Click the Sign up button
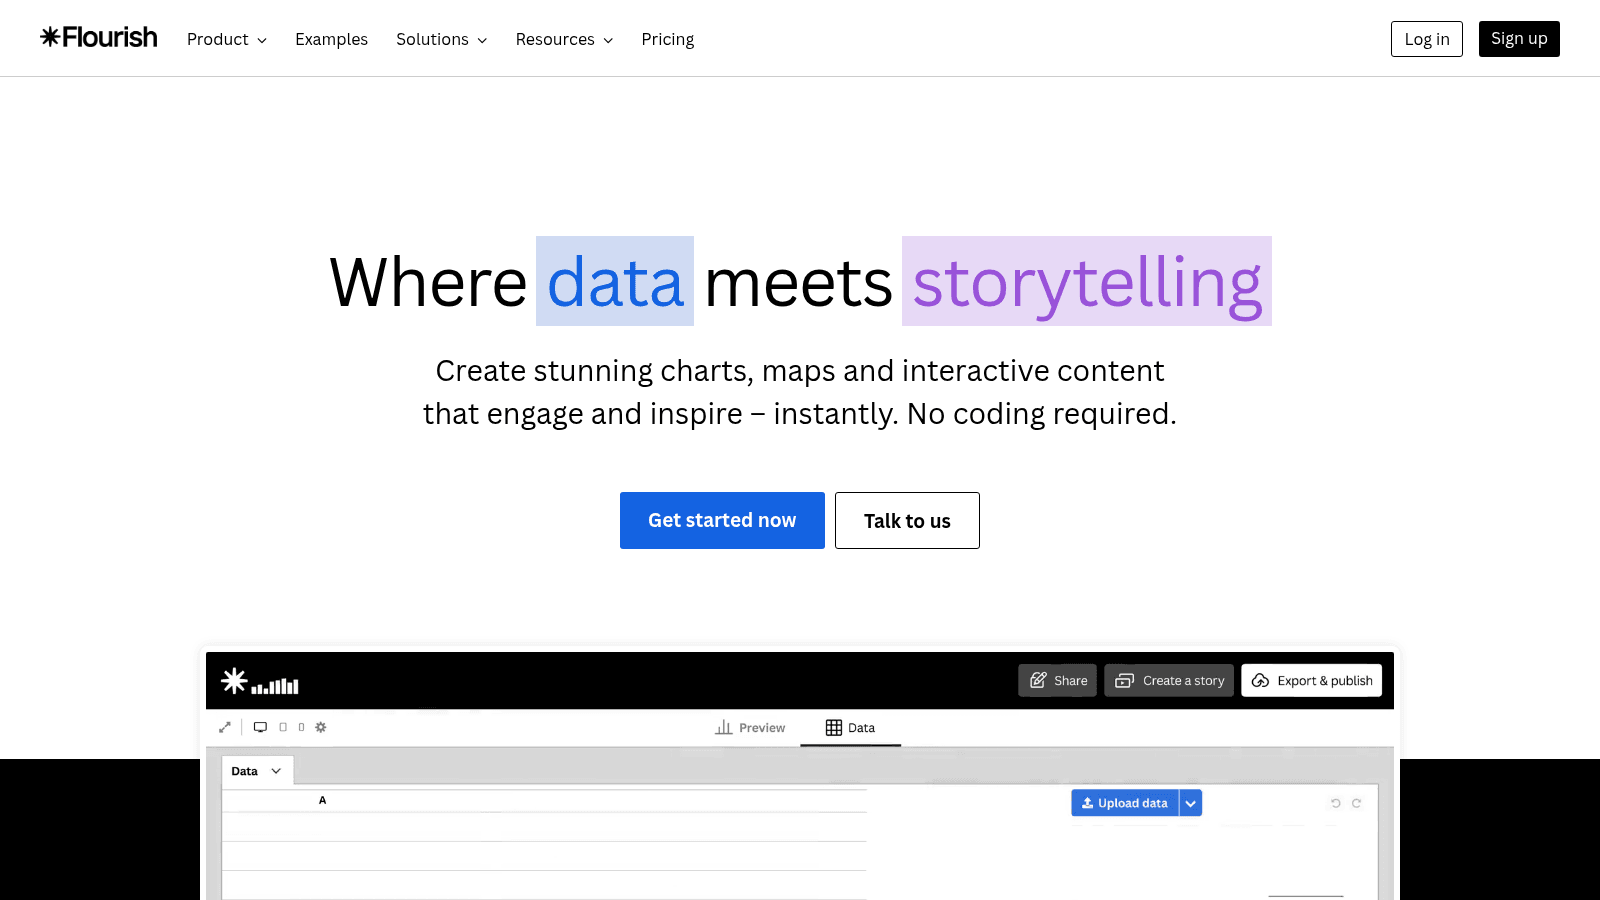Screen dimensions: 1600x900 tap(1519, 39)
